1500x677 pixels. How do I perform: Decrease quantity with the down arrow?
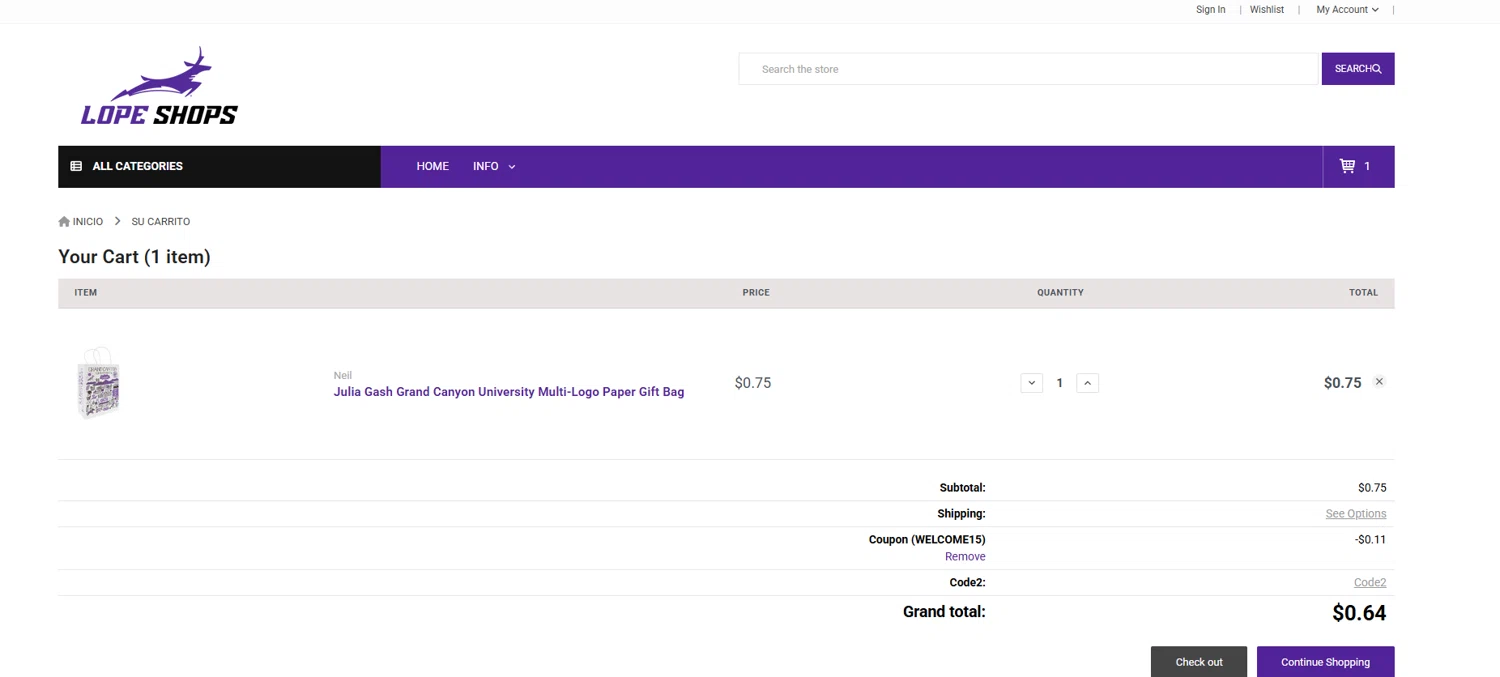(x=1032, y=383)
